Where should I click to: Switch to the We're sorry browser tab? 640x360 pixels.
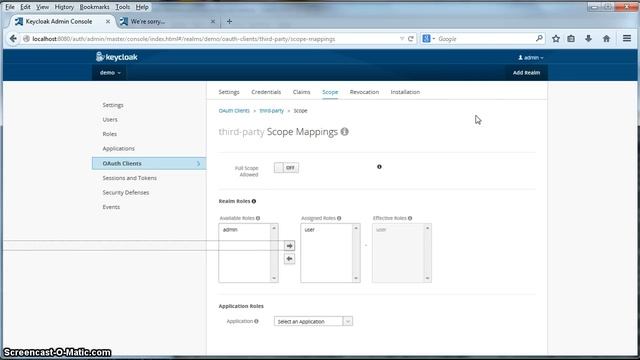pyautogui.click(x=169, y=22)
